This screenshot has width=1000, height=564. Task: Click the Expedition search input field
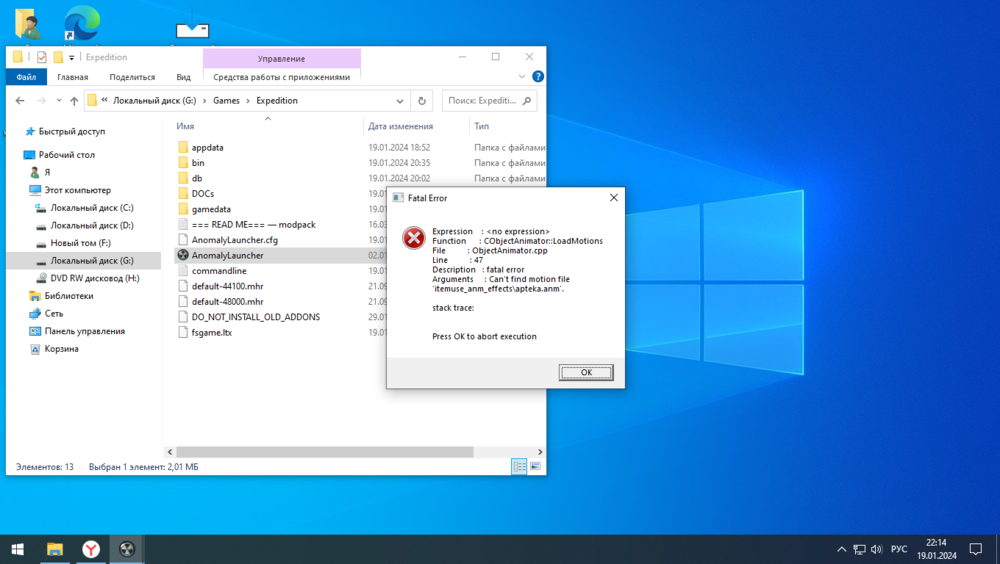tap(484, 101)
